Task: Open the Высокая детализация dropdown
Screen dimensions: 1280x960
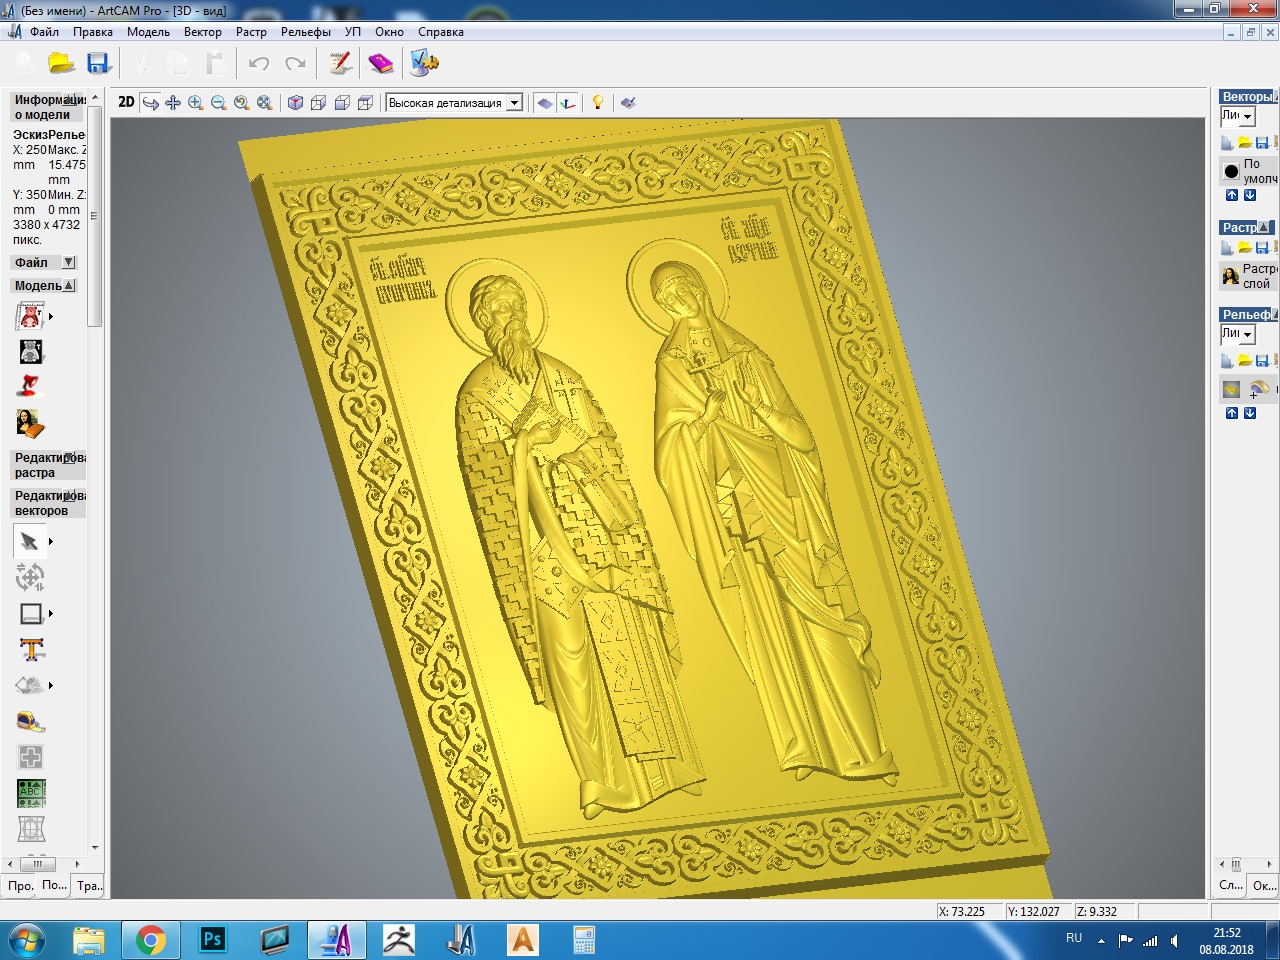Action: coord(514,103)
